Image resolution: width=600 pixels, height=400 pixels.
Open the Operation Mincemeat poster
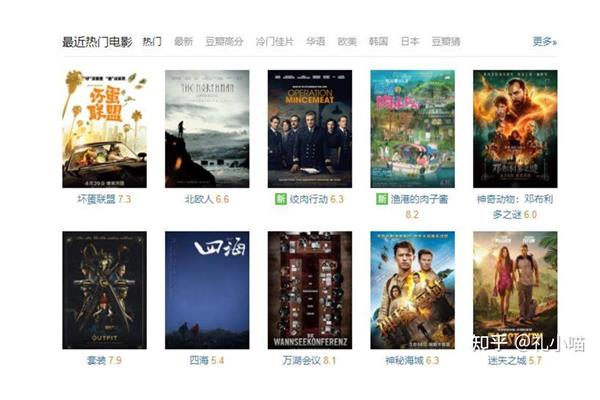coord(310,129)
